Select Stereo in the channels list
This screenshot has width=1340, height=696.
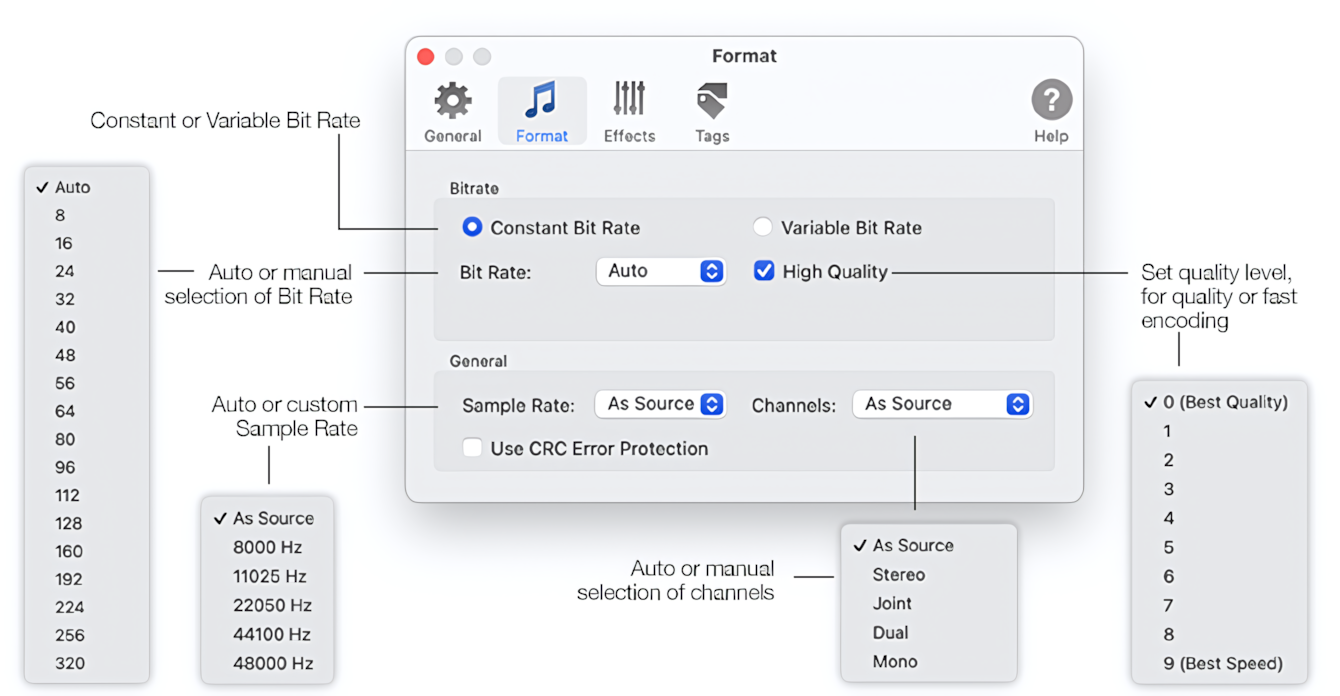pos(898,575)
